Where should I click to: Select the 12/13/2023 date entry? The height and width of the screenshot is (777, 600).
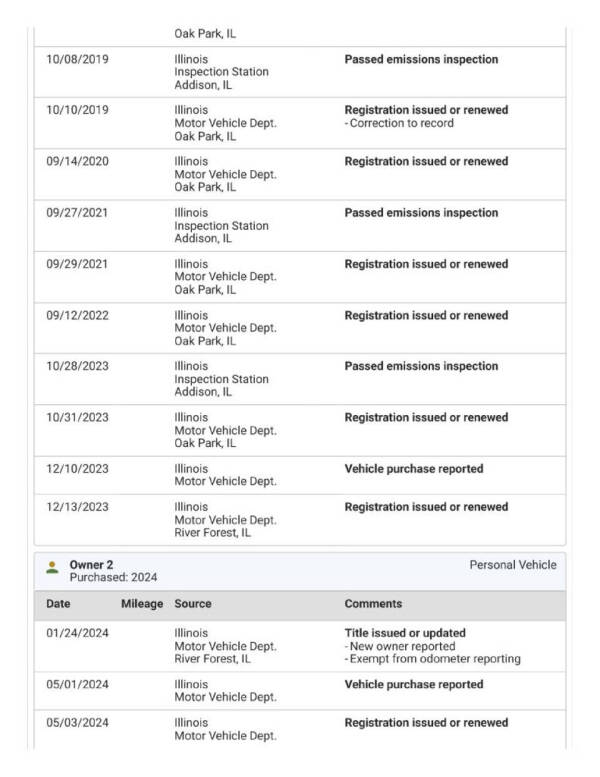pos(78,508)
